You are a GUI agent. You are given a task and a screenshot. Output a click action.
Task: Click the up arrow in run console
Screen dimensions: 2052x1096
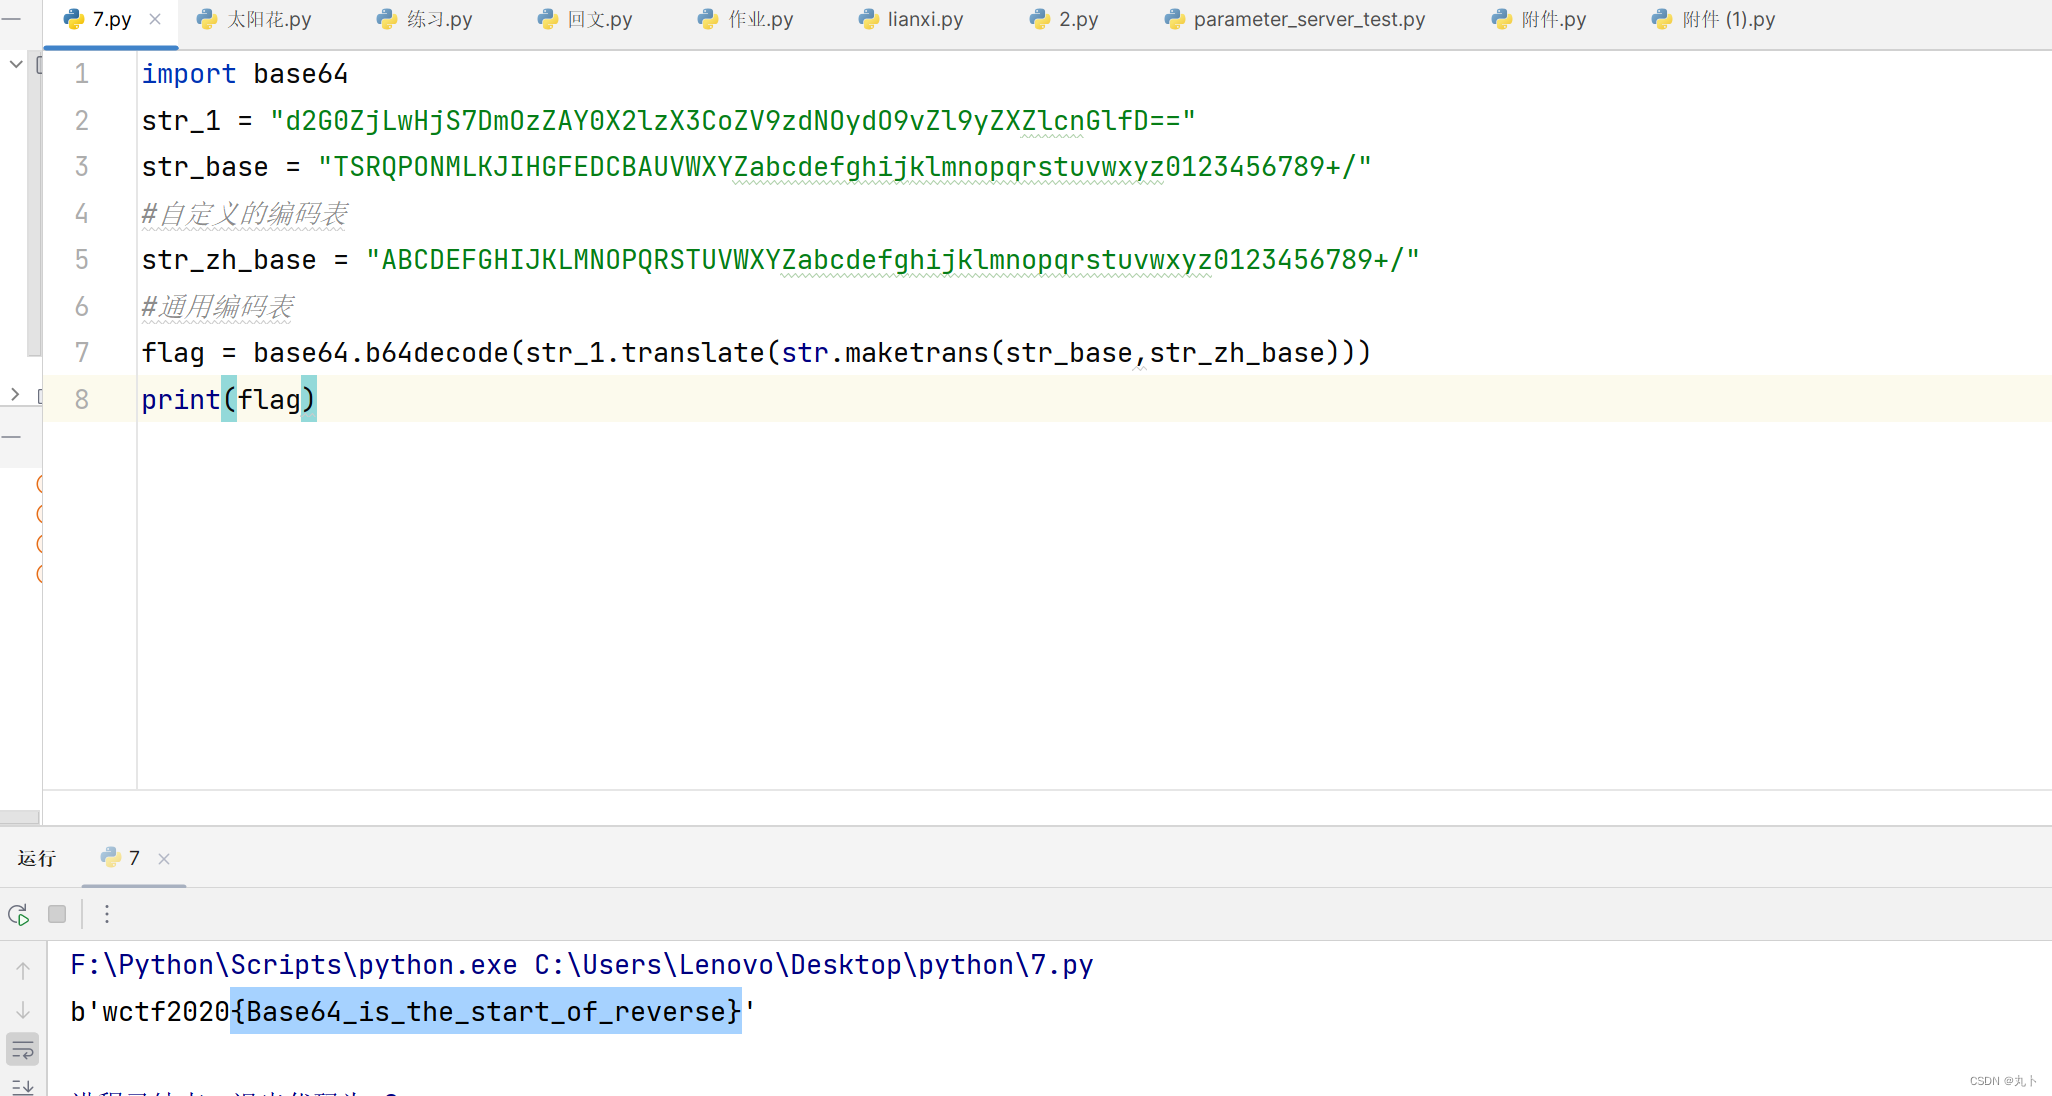tap(23, 970)
